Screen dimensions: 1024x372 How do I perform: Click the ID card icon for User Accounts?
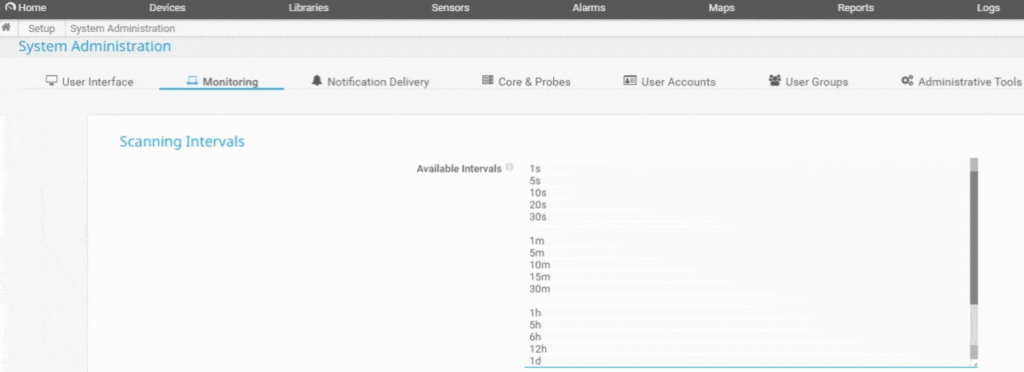630,81
